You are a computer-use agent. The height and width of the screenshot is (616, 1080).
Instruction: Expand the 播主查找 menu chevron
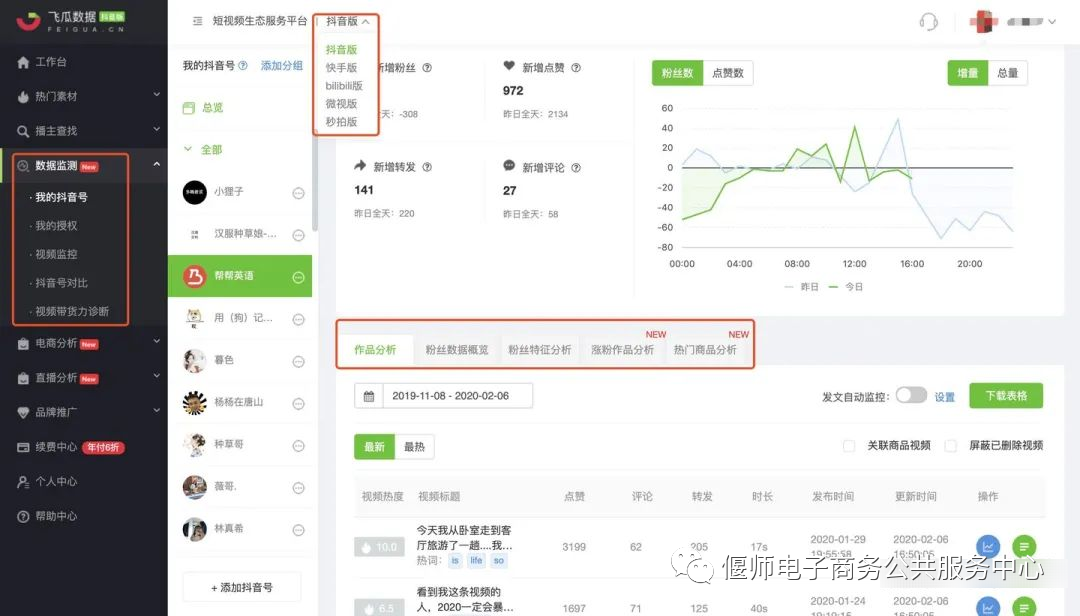(156, 129)
